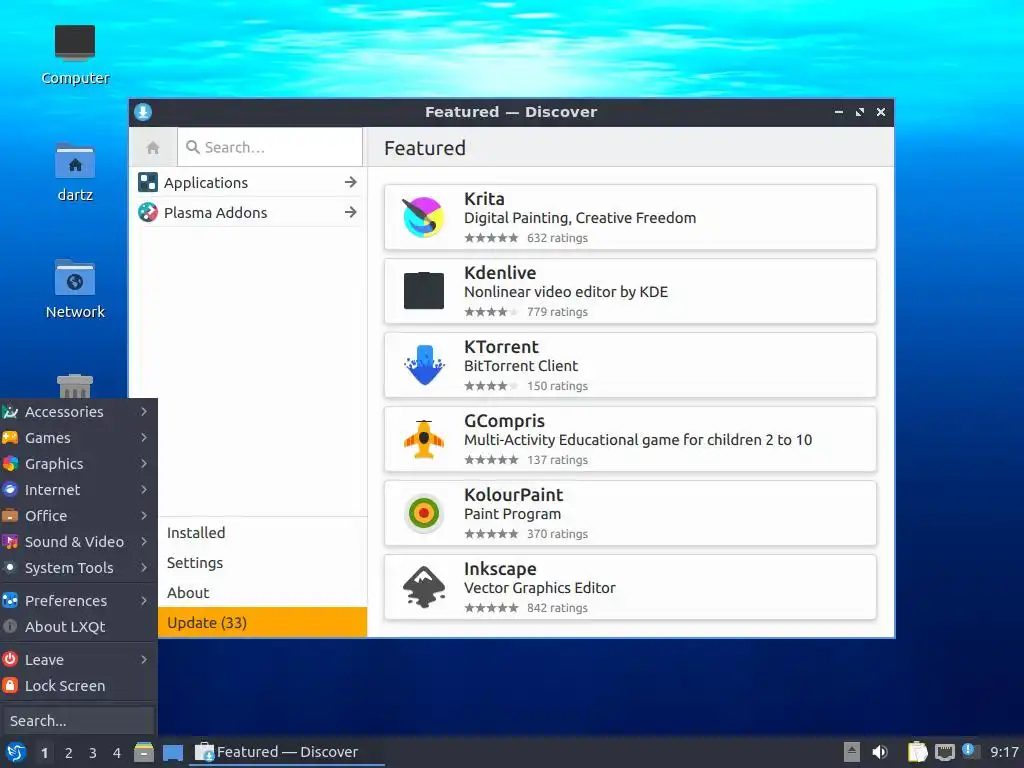Open the file manager taskbar launcher
This screenshot has height=768, width=1024.
point(144,752)
